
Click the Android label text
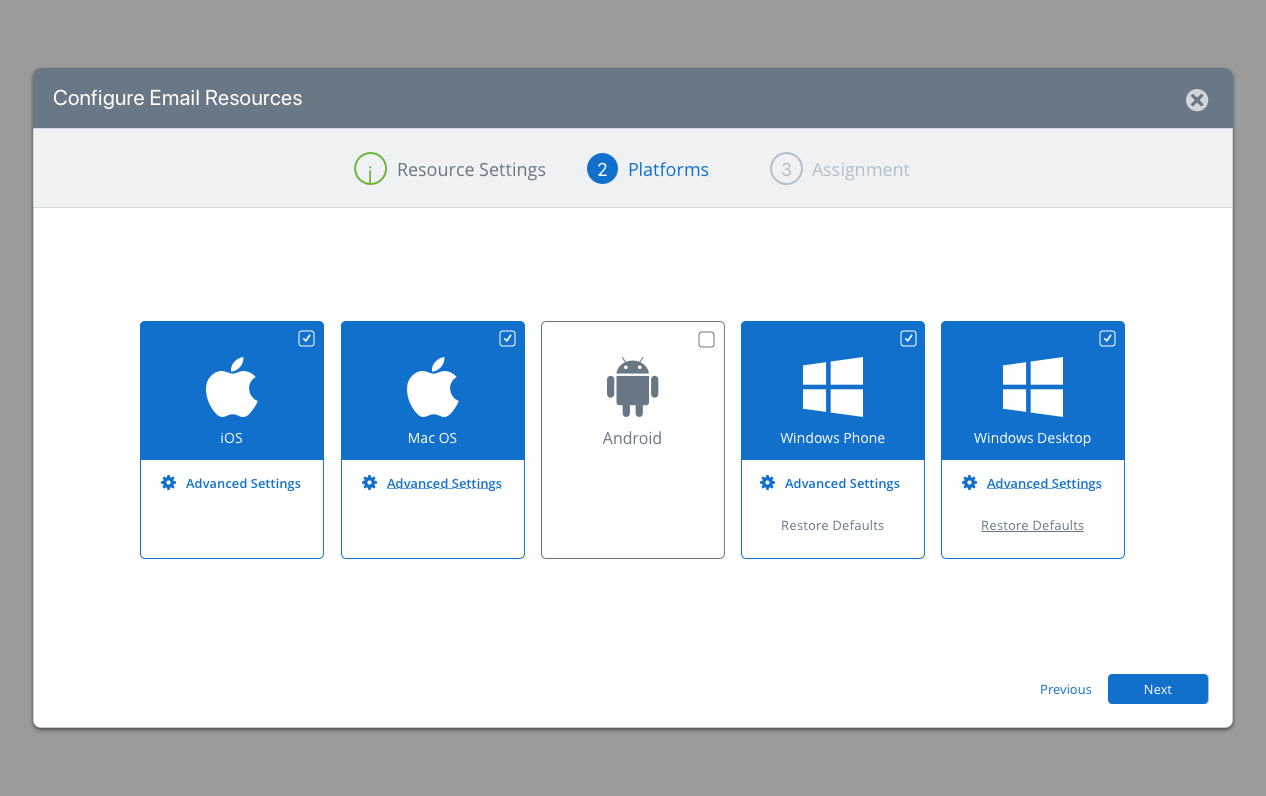632,438
